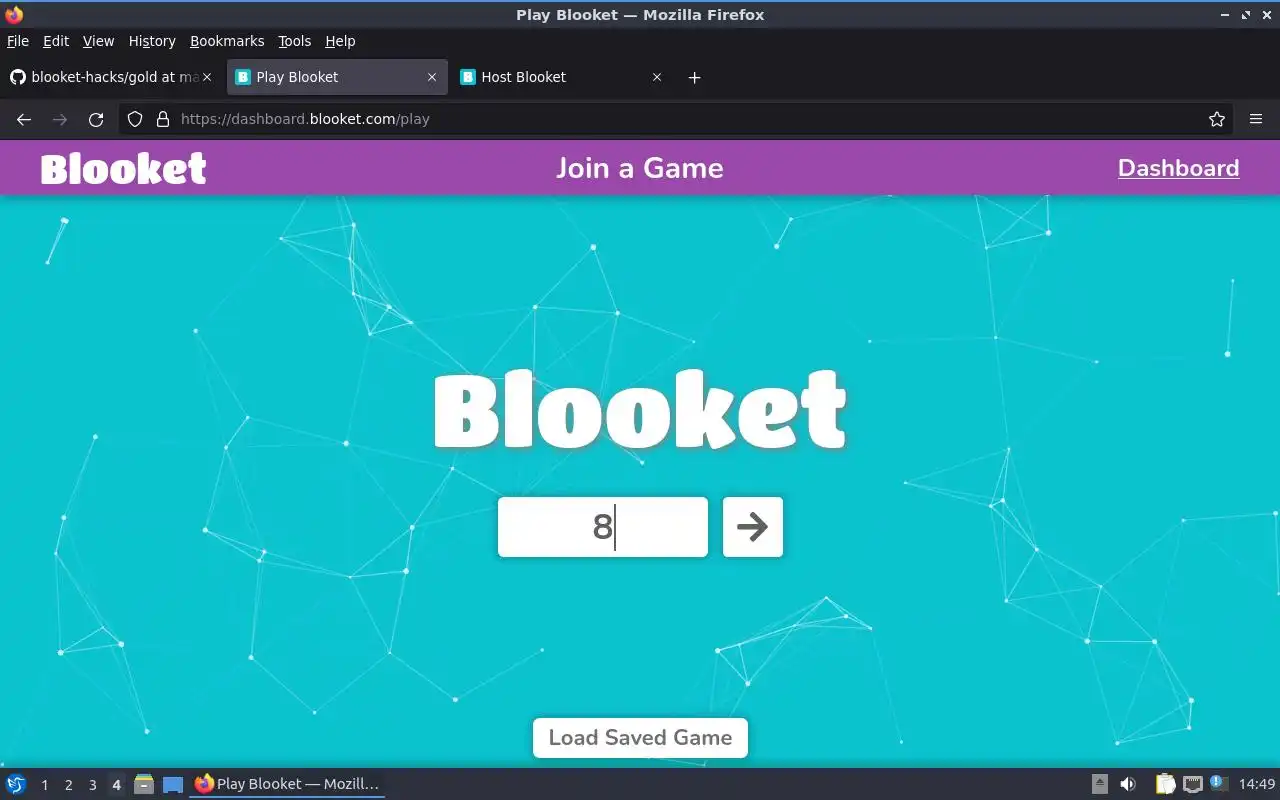This screenshot has width=1280, height=800.
Task: Click the Blooket favicon on the Host Blooket tab
Action: click(x=467, y=77)
